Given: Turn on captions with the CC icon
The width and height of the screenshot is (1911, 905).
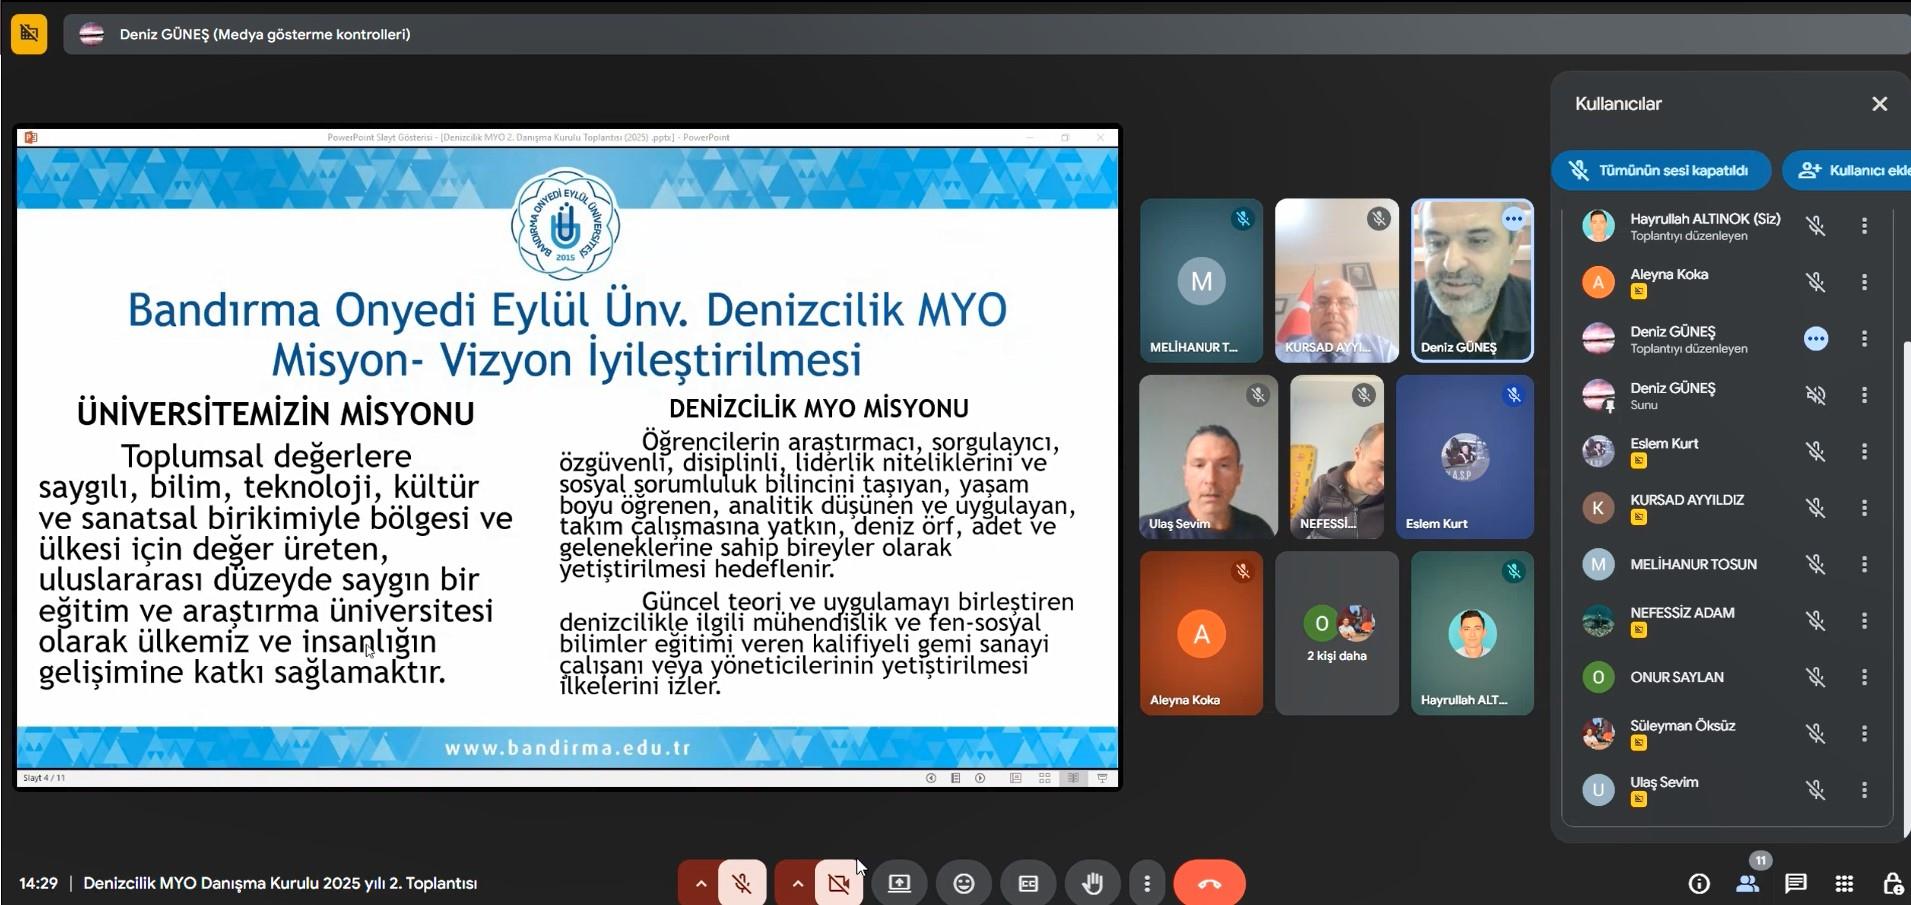Looking at the screenshot, I should [1028, 883].
